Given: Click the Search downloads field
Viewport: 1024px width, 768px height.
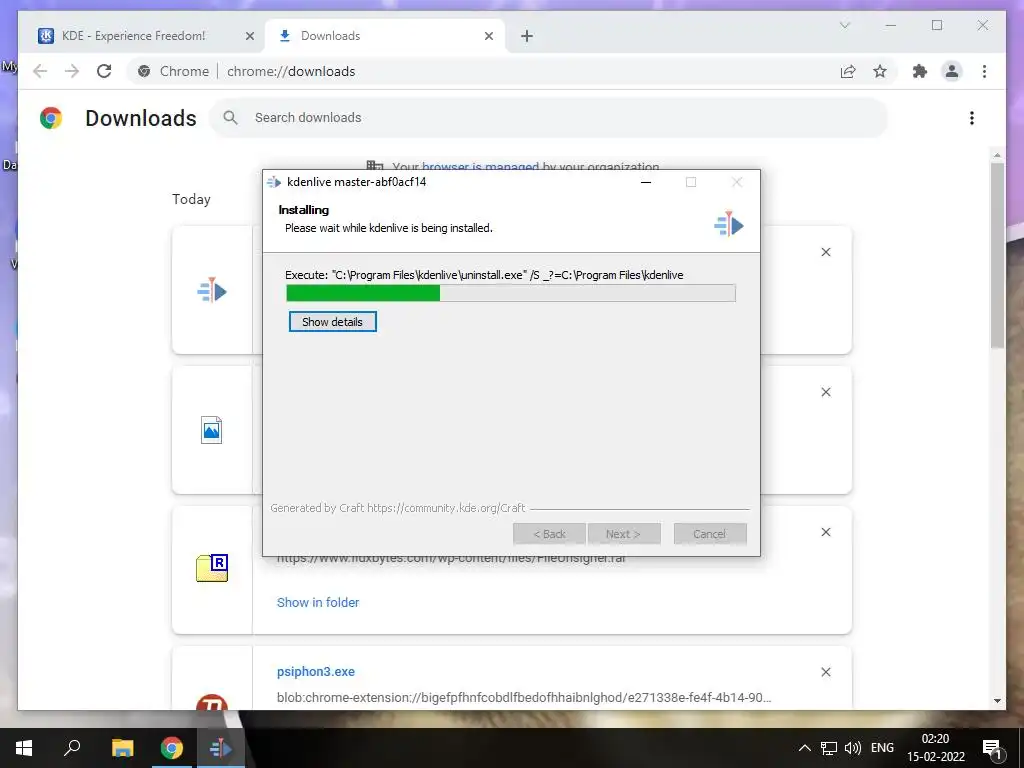Looking at the screenshot, I should click(549, 118).
